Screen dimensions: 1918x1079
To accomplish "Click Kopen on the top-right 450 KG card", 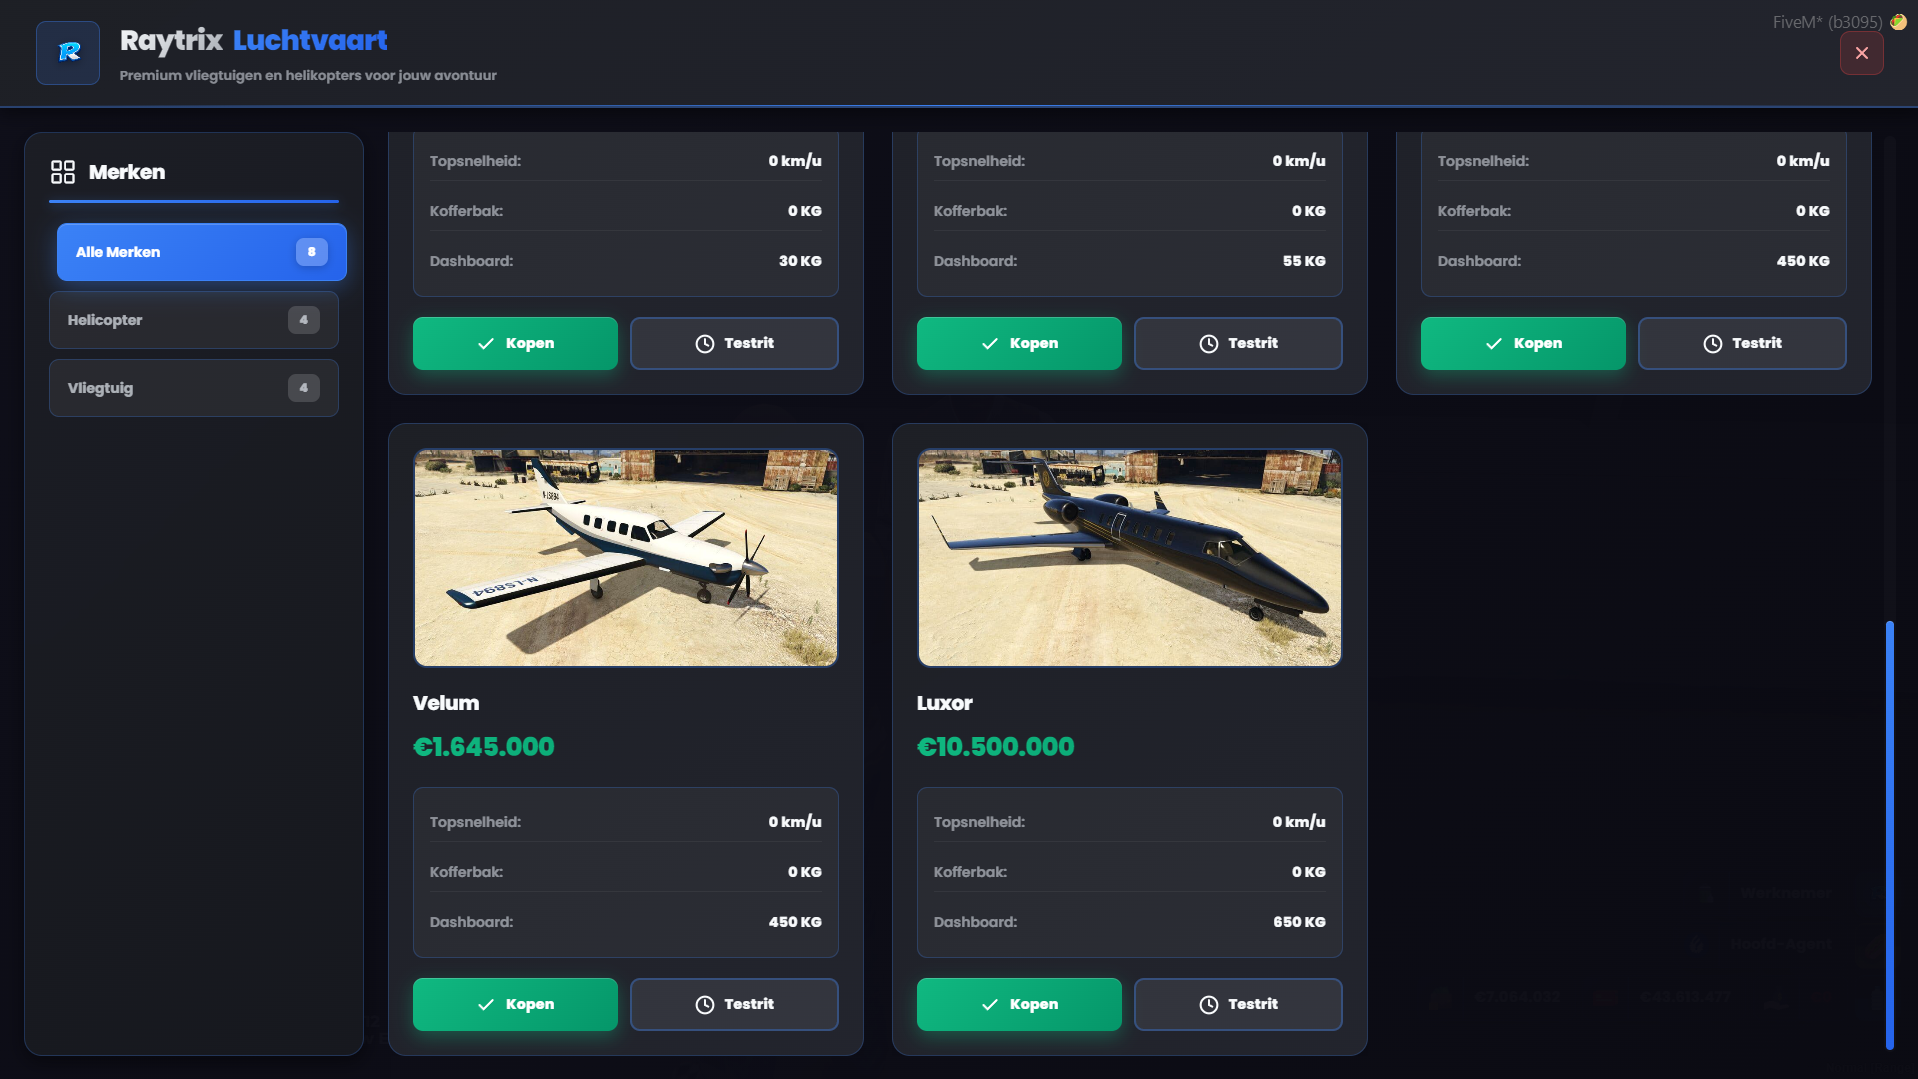I will tap(1523, 343).
